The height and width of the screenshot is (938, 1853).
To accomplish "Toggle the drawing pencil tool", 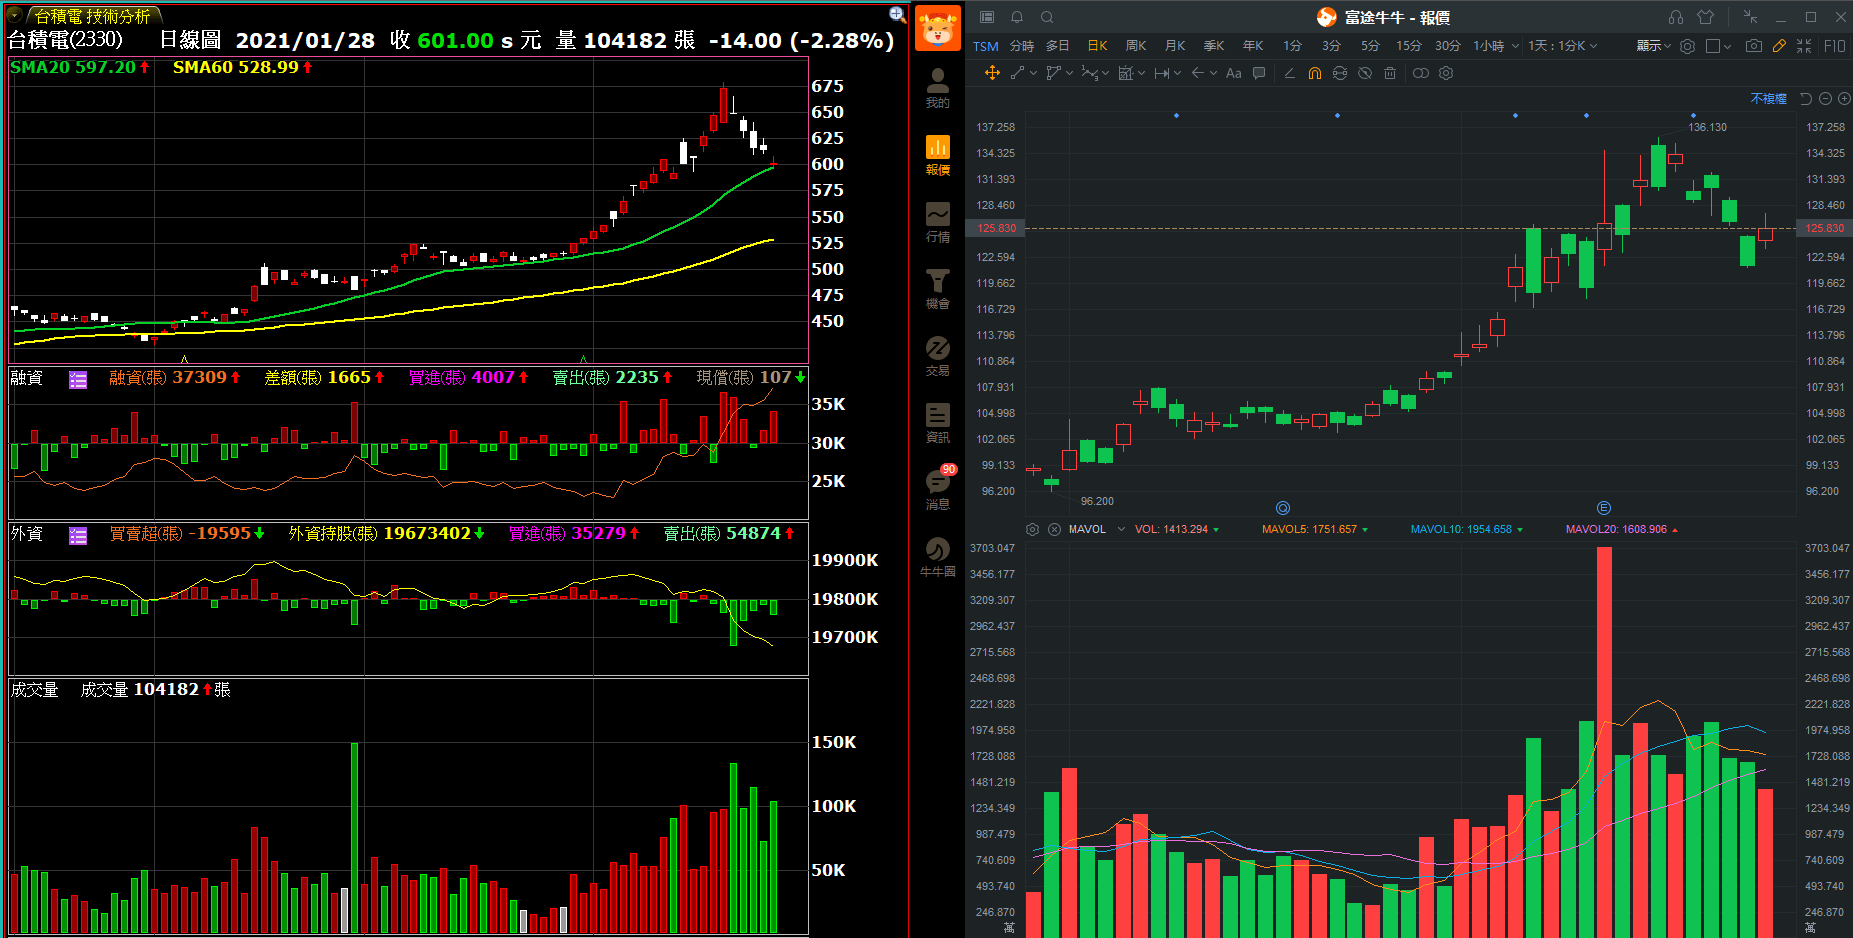I will click(x=1779, y=46).
